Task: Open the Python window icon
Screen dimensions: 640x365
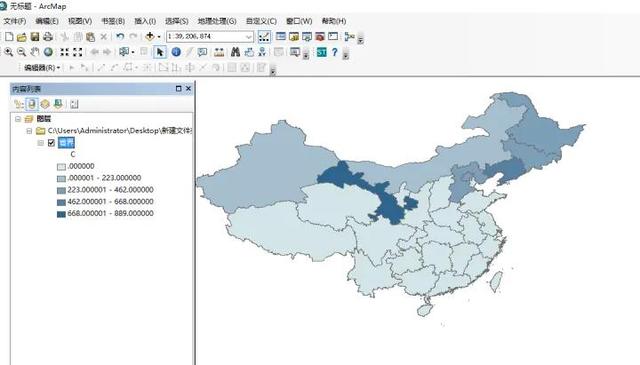Action: point(333,37)
